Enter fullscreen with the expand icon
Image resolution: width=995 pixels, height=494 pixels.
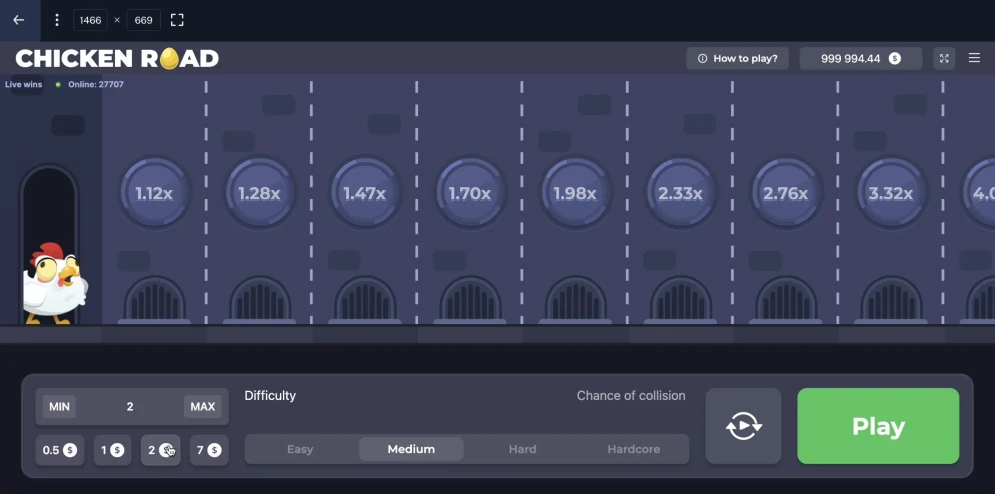click(944, 58)
